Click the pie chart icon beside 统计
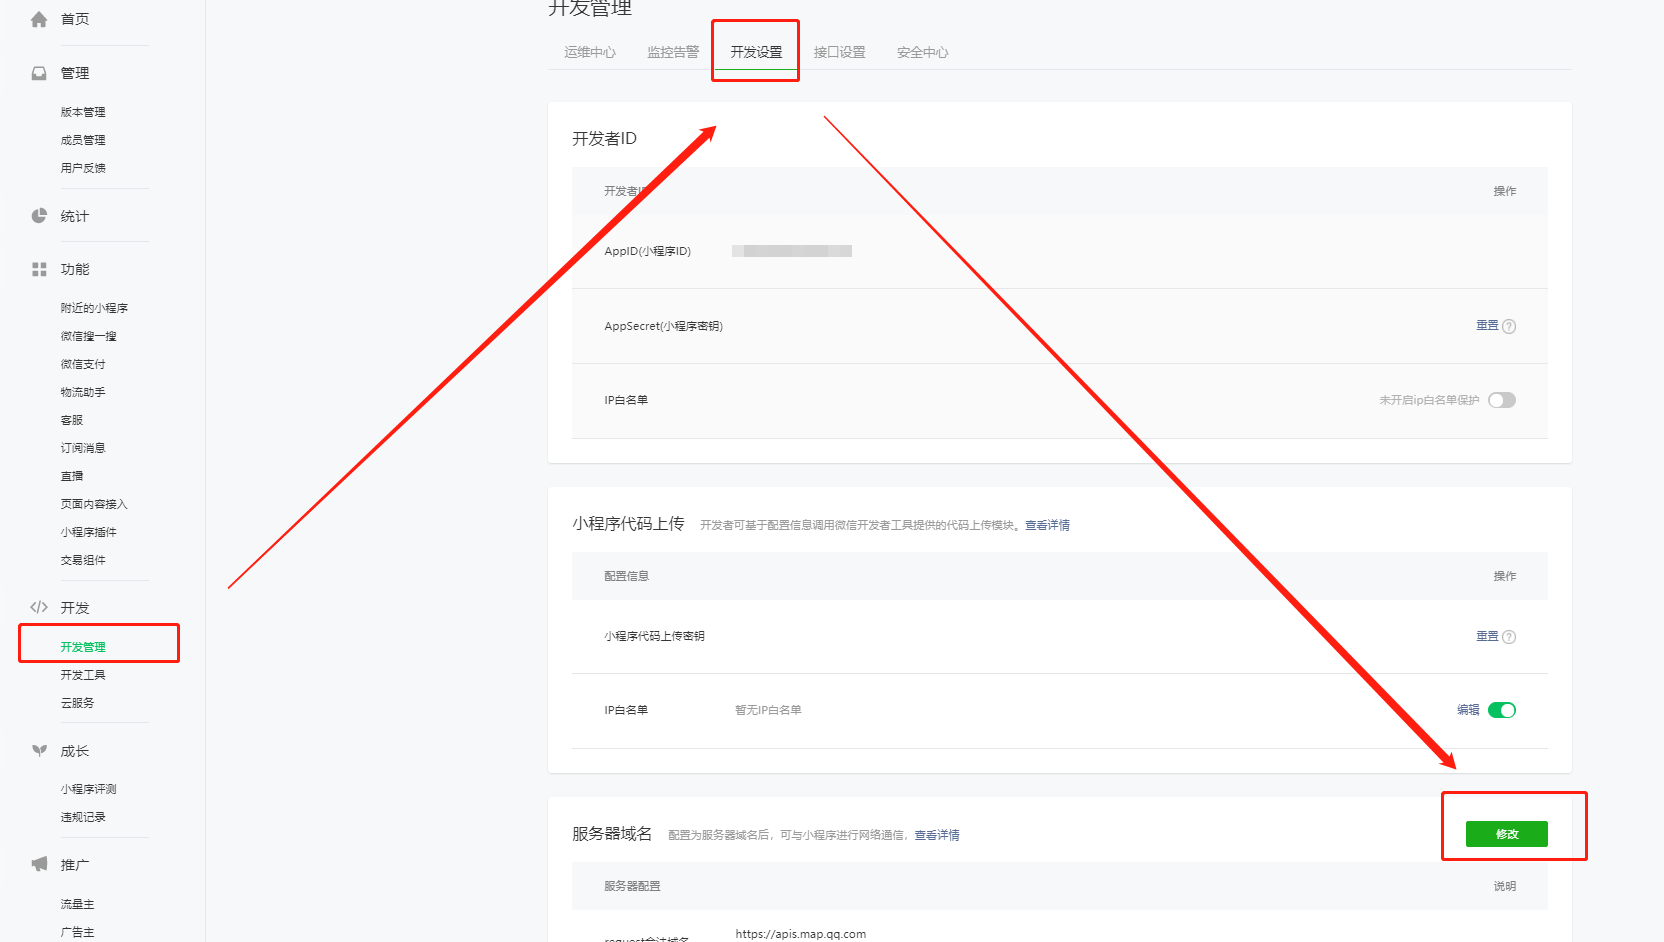 (39, 216)
